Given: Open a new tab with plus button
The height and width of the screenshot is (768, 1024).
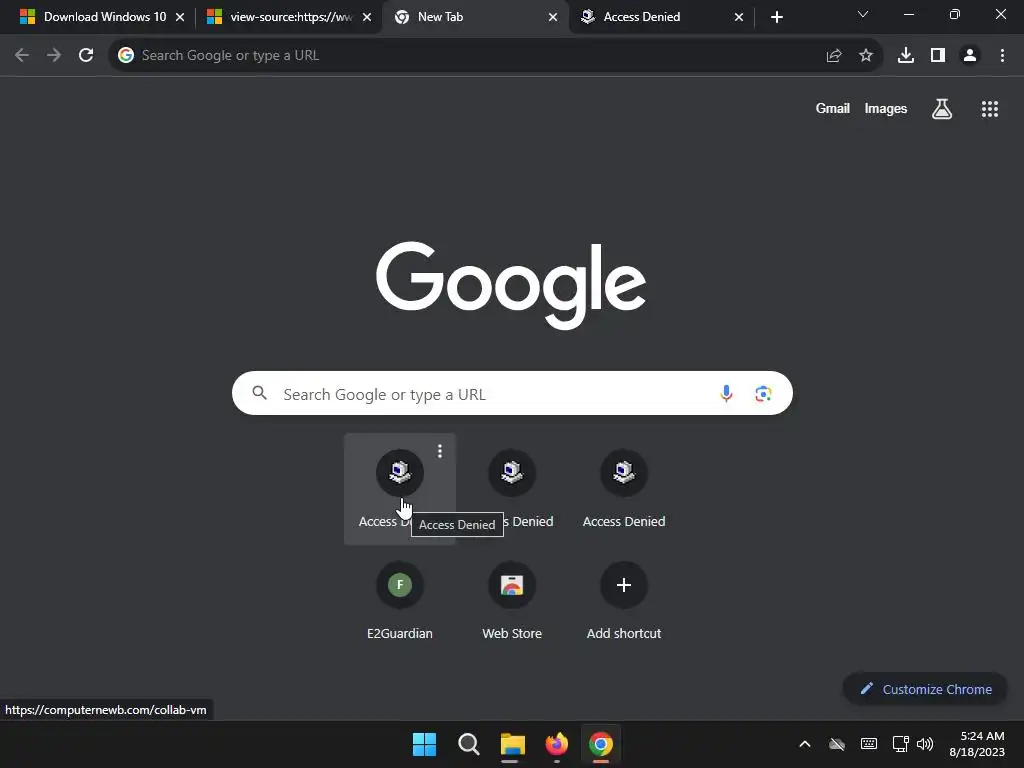Looking at the screenshot, I should (x=776, y=18).
